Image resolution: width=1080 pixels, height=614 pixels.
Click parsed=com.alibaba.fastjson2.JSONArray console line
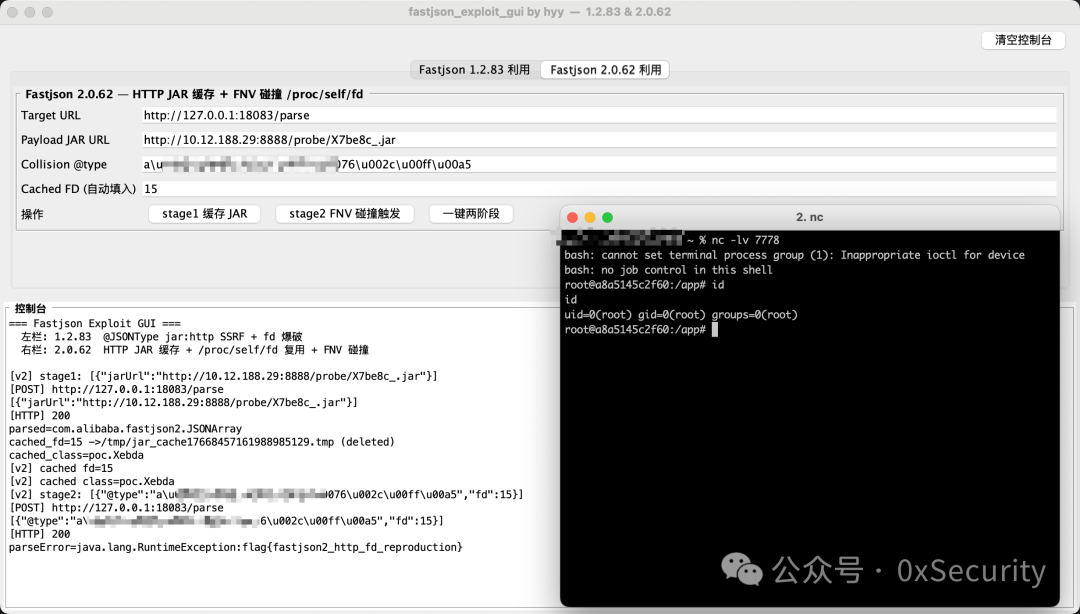[x=125, y=429]
